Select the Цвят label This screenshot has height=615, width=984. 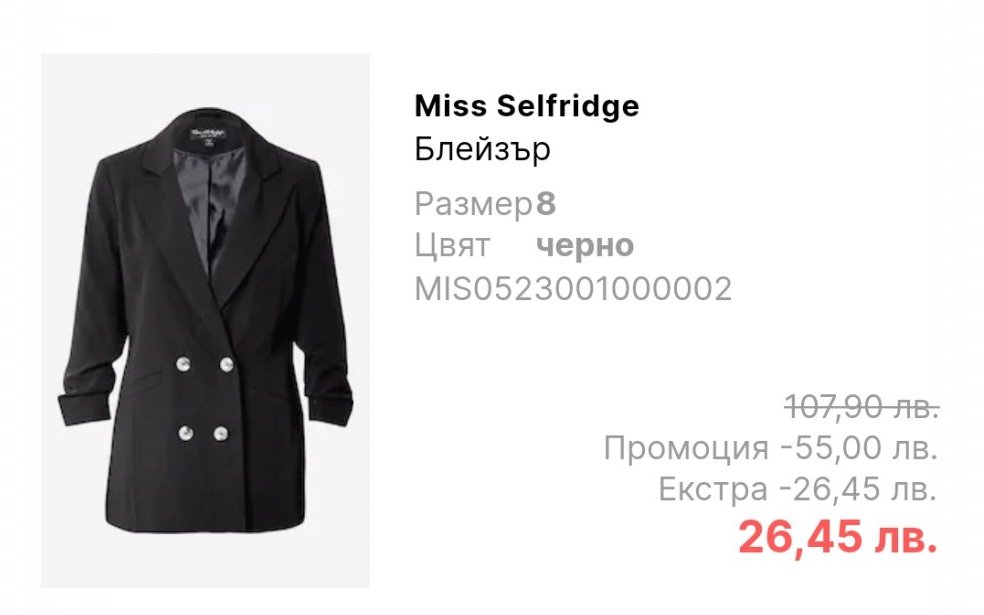tap(452, 245)
